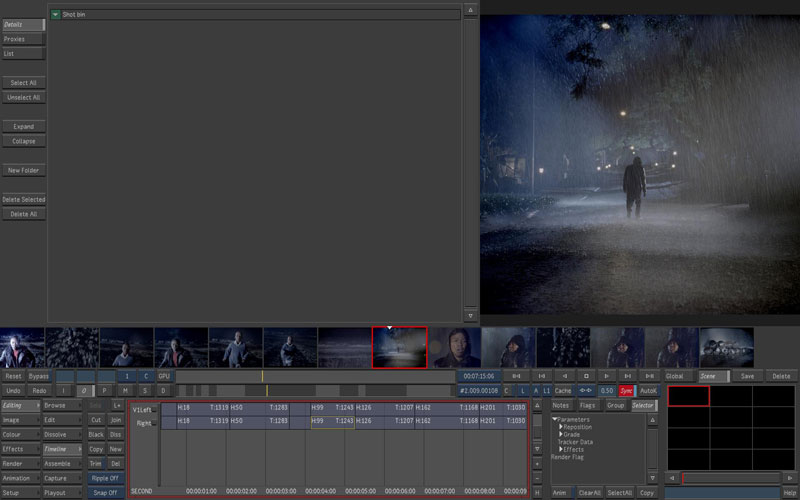800x500 pixels.
Task: Check the Right track box
Action: [154, 423]
